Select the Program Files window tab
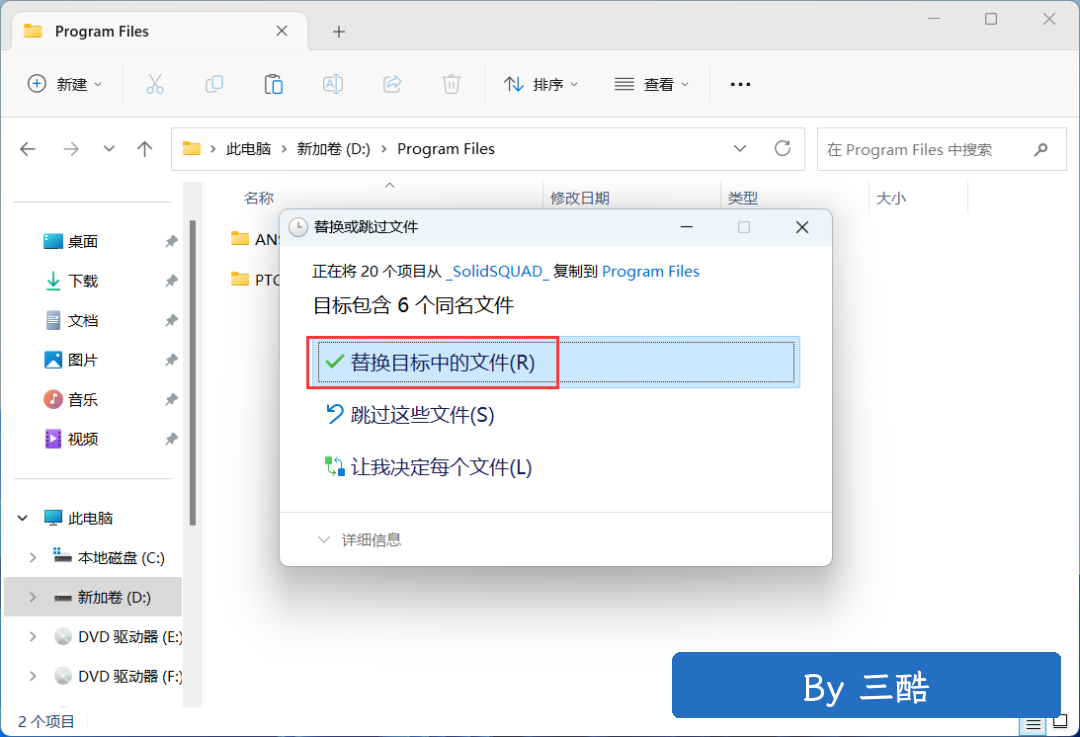 tap(160, 32)
